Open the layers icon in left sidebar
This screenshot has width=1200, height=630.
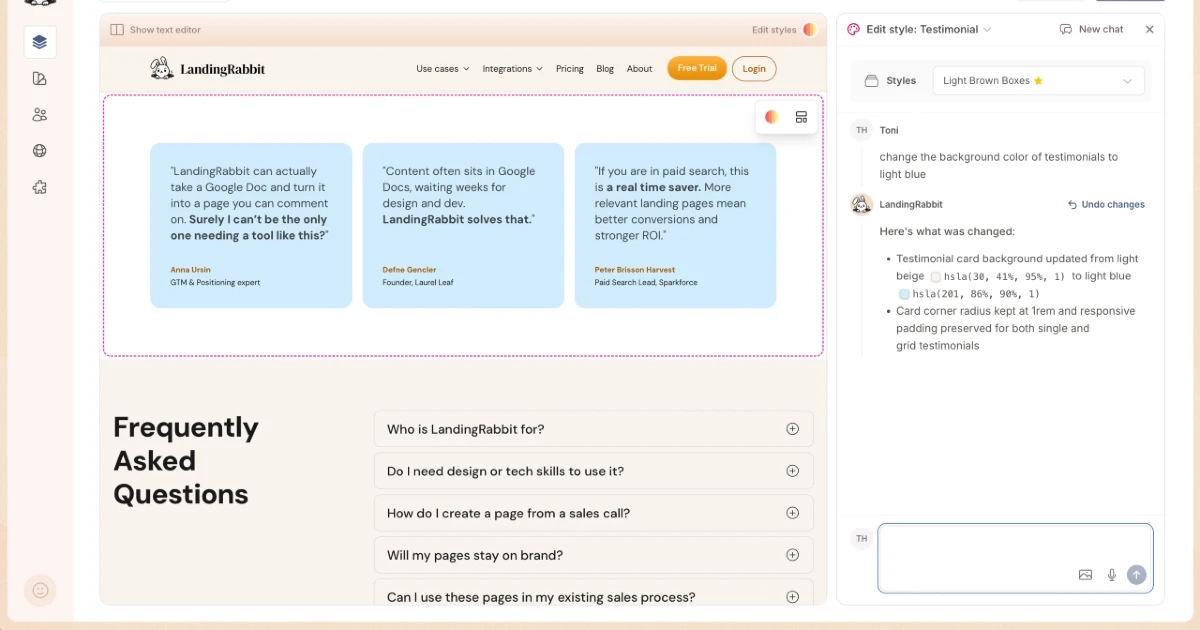[40, 42]
